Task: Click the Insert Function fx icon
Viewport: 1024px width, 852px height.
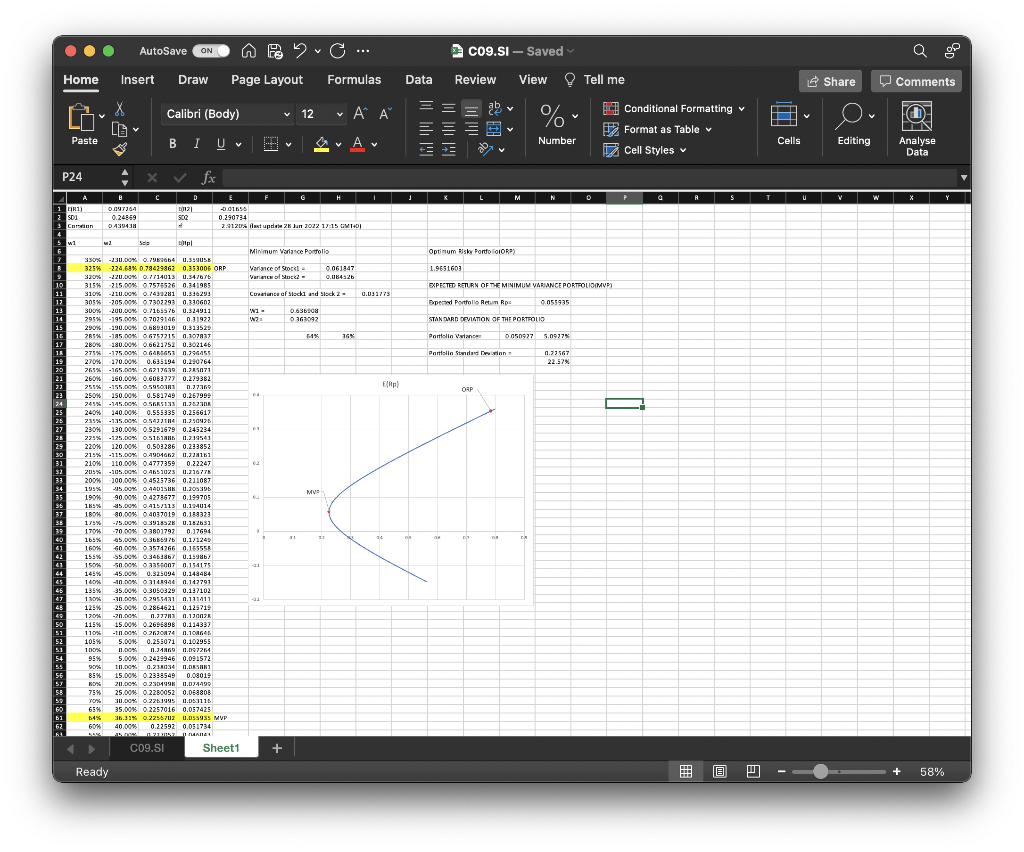Action: pos(208,177)
